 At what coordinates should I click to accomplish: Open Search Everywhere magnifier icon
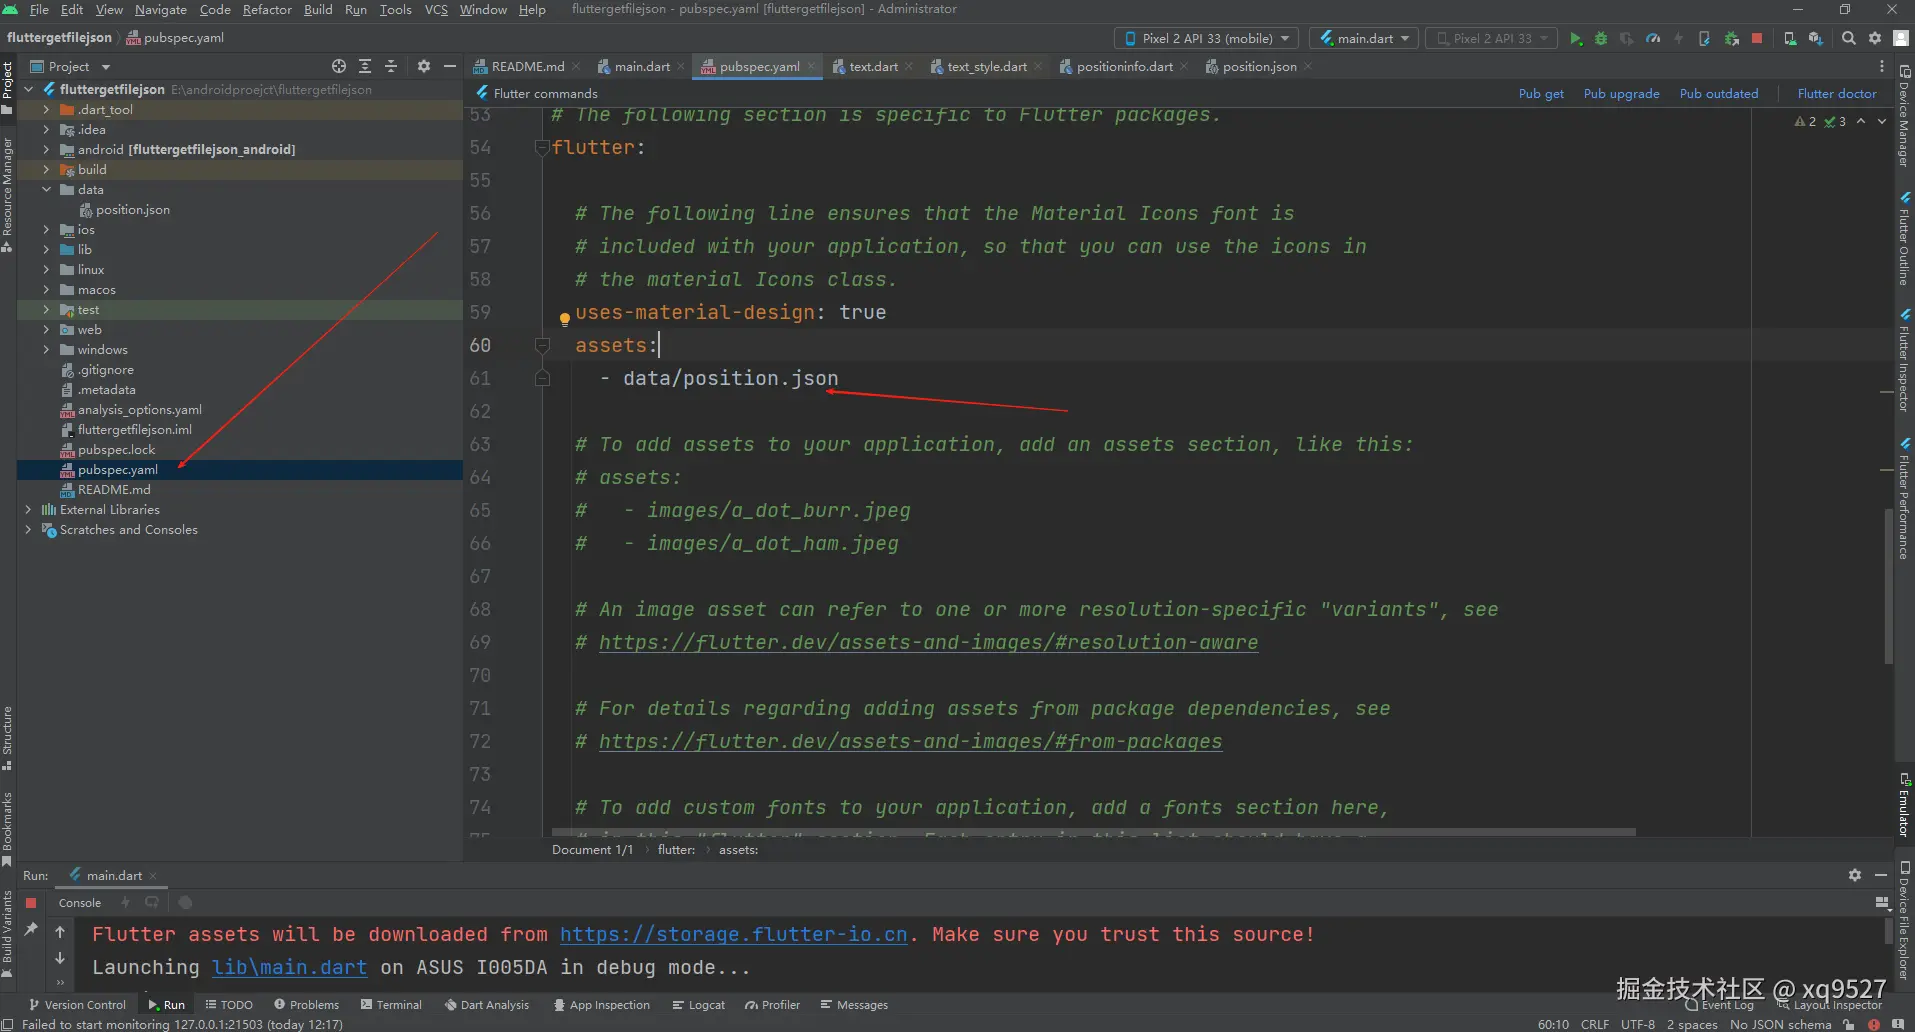1849,39
